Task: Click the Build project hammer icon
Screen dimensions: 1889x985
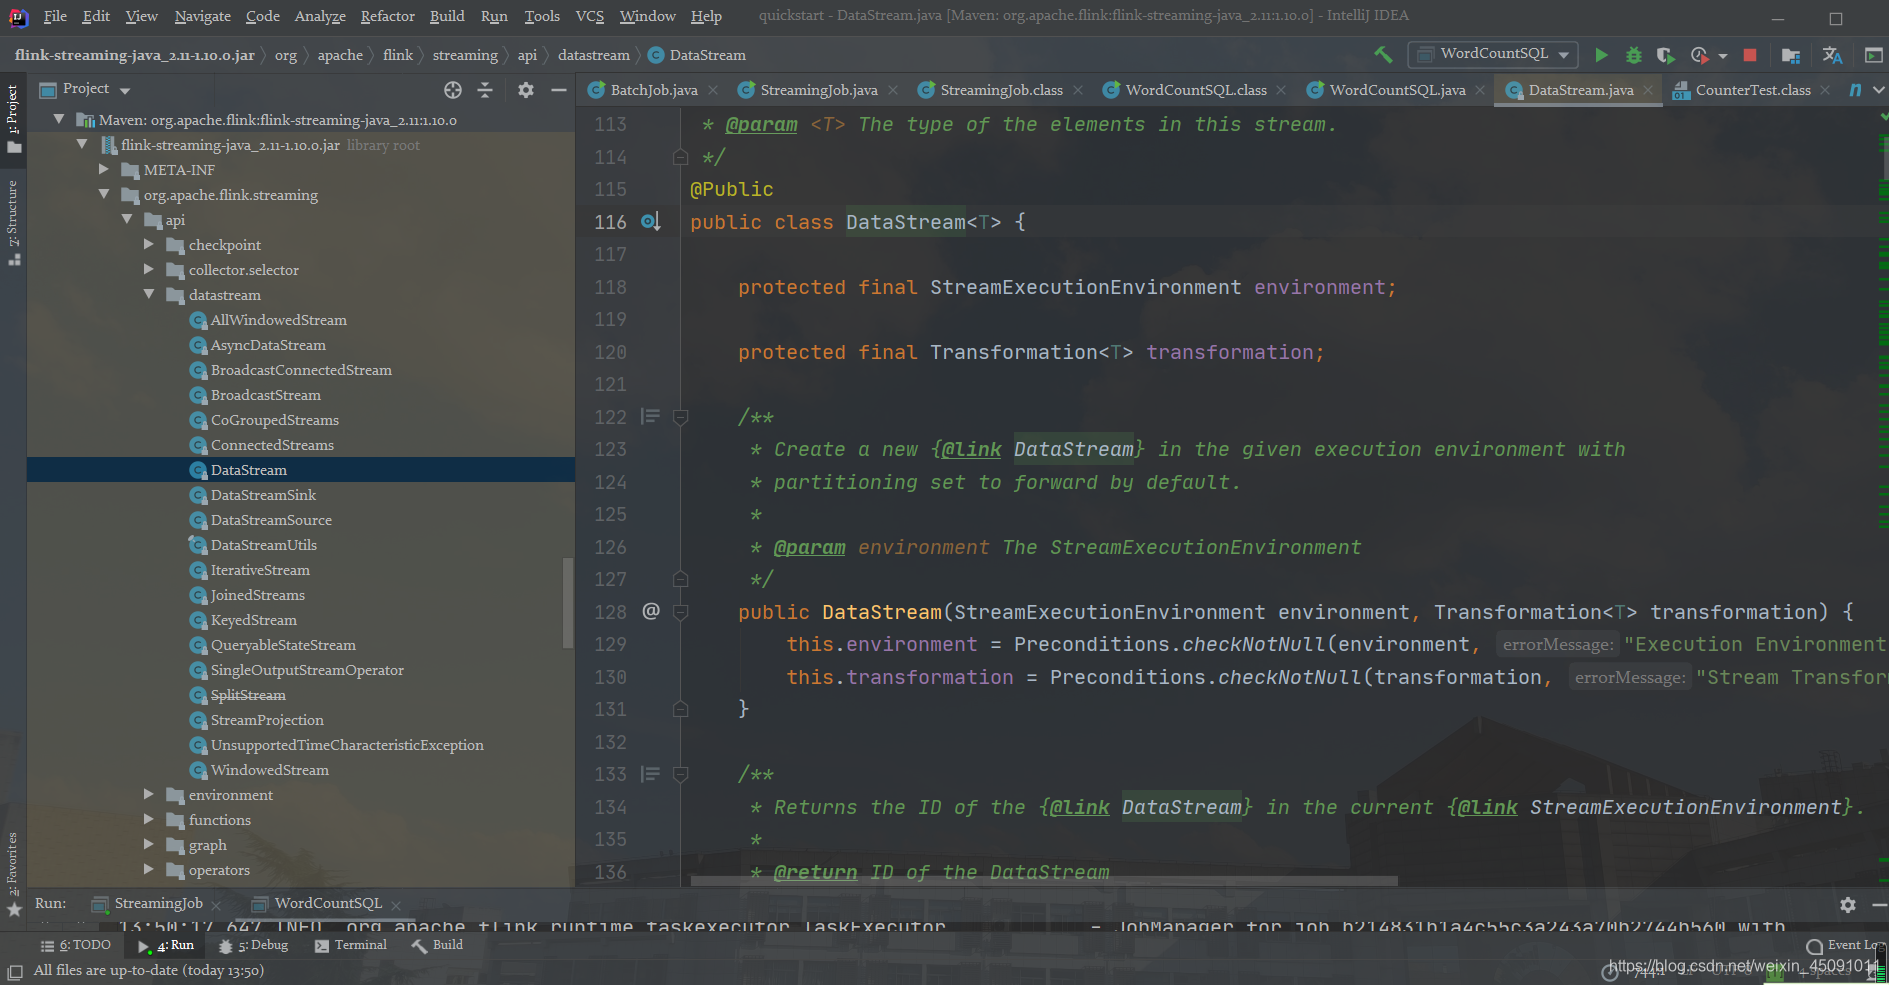Action: coord(1383,55)
